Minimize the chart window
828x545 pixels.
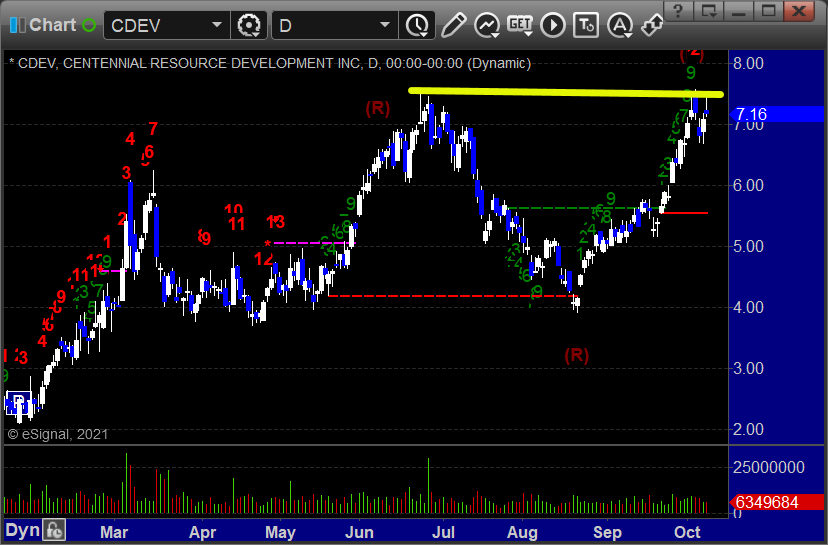739,11
